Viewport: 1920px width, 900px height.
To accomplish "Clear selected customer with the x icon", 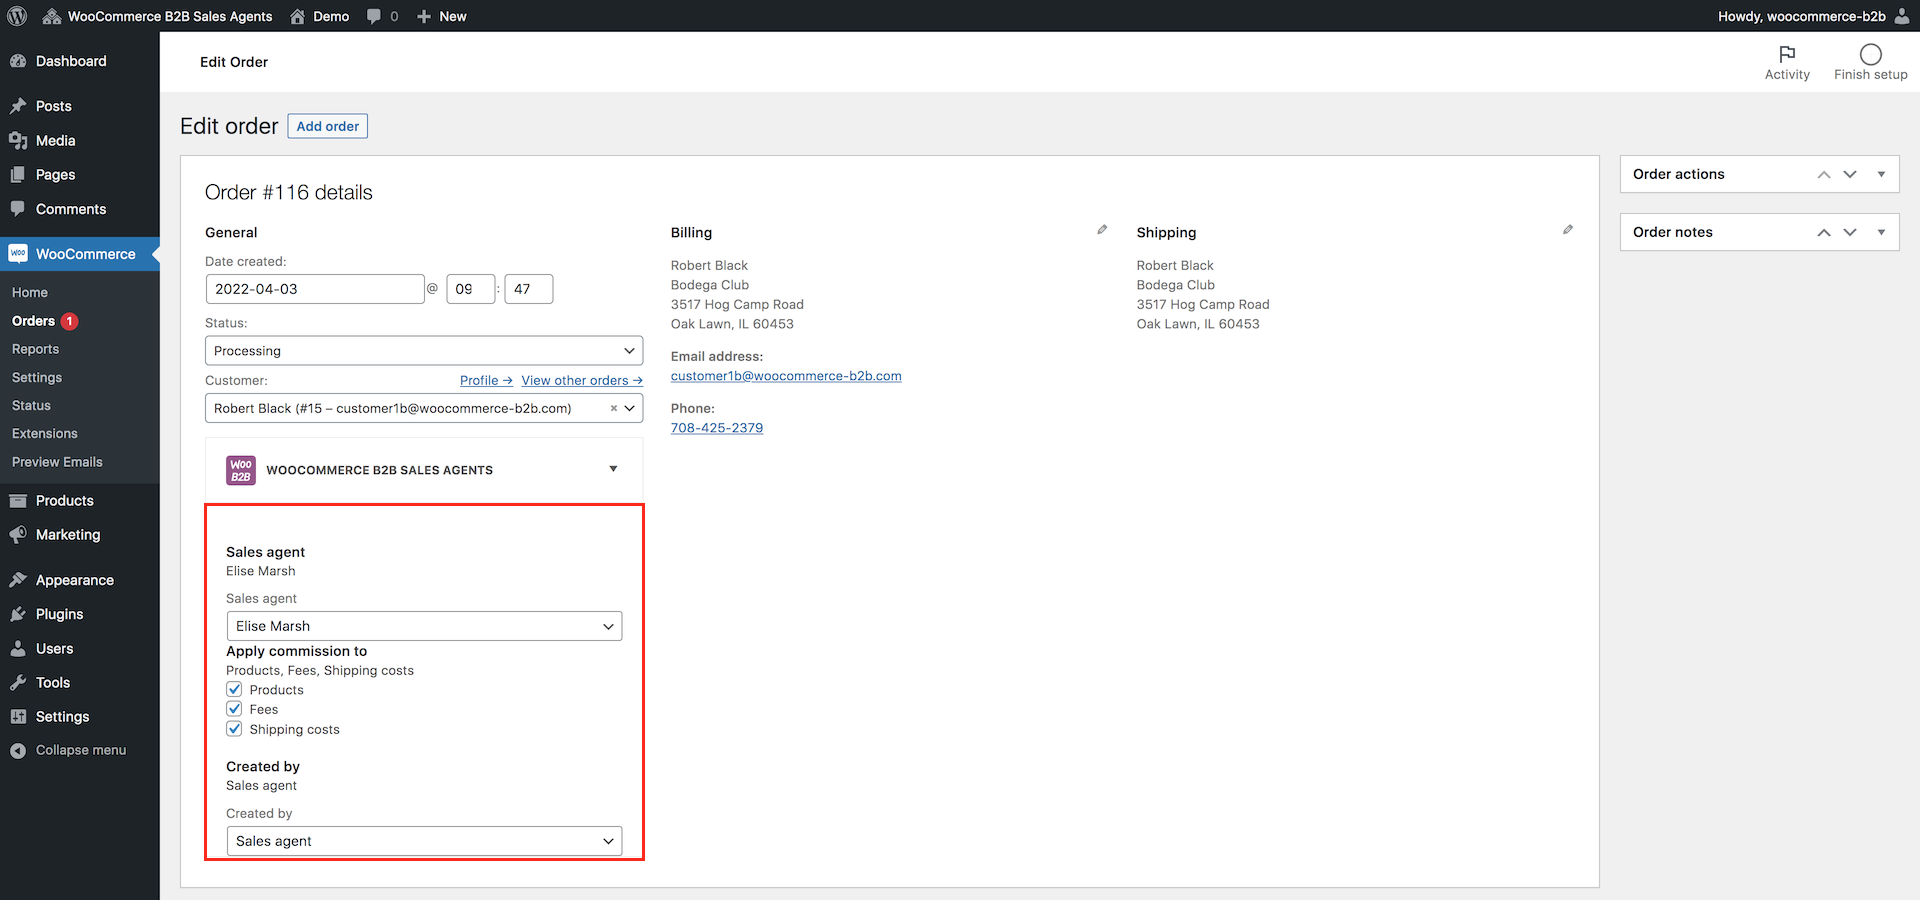I will coord(613,408).
